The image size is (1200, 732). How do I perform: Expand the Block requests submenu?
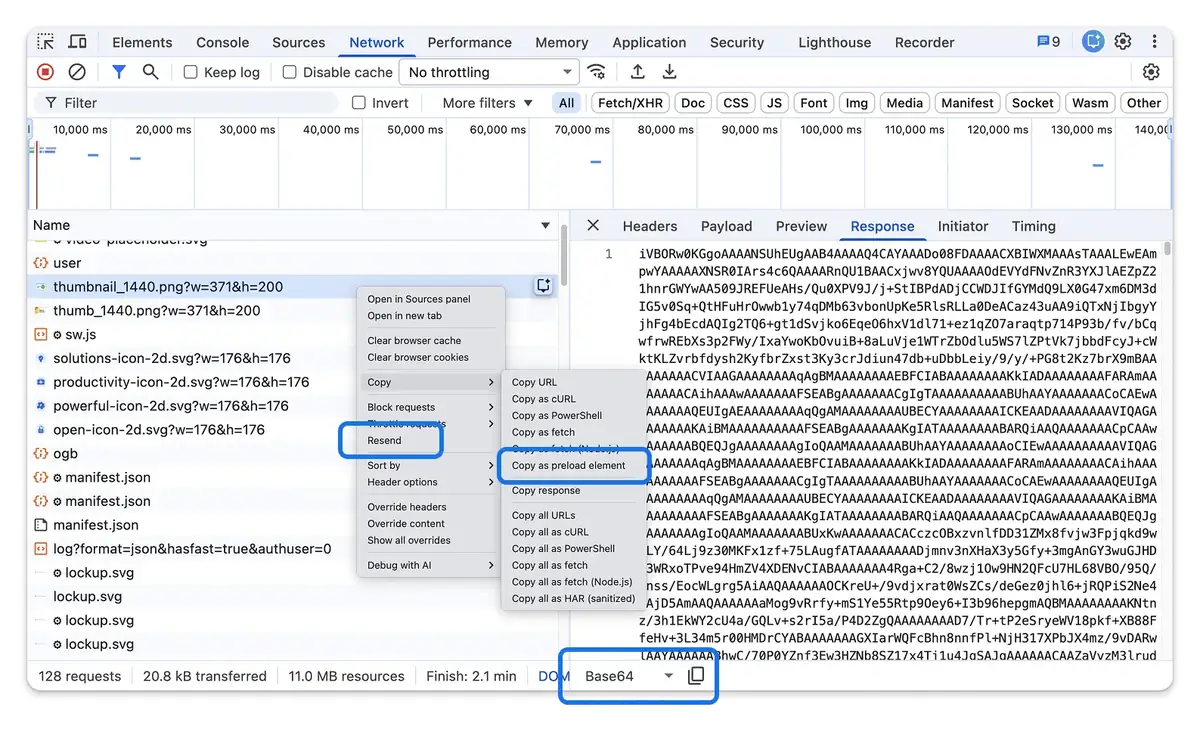pyautogui.click(x=430, y=407)
